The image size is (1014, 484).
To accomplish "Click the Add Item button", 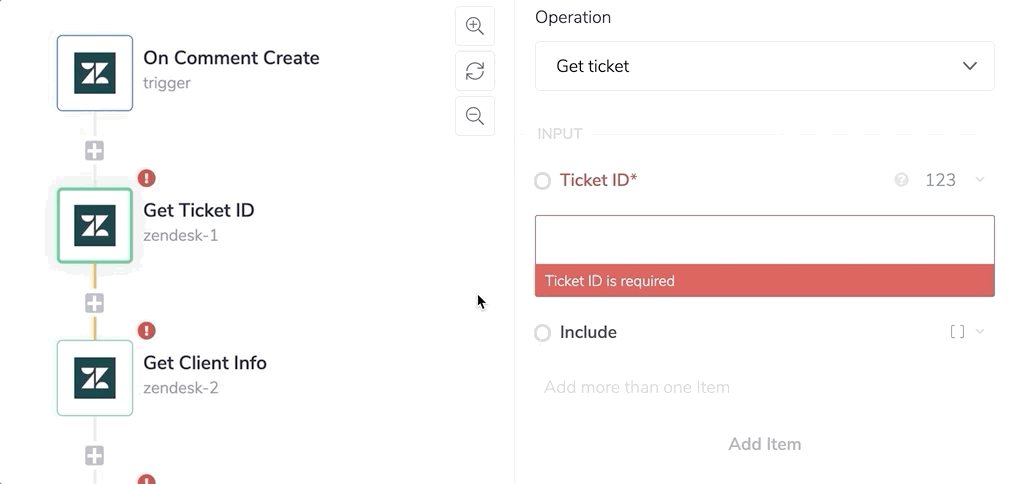I will (765, 444).
